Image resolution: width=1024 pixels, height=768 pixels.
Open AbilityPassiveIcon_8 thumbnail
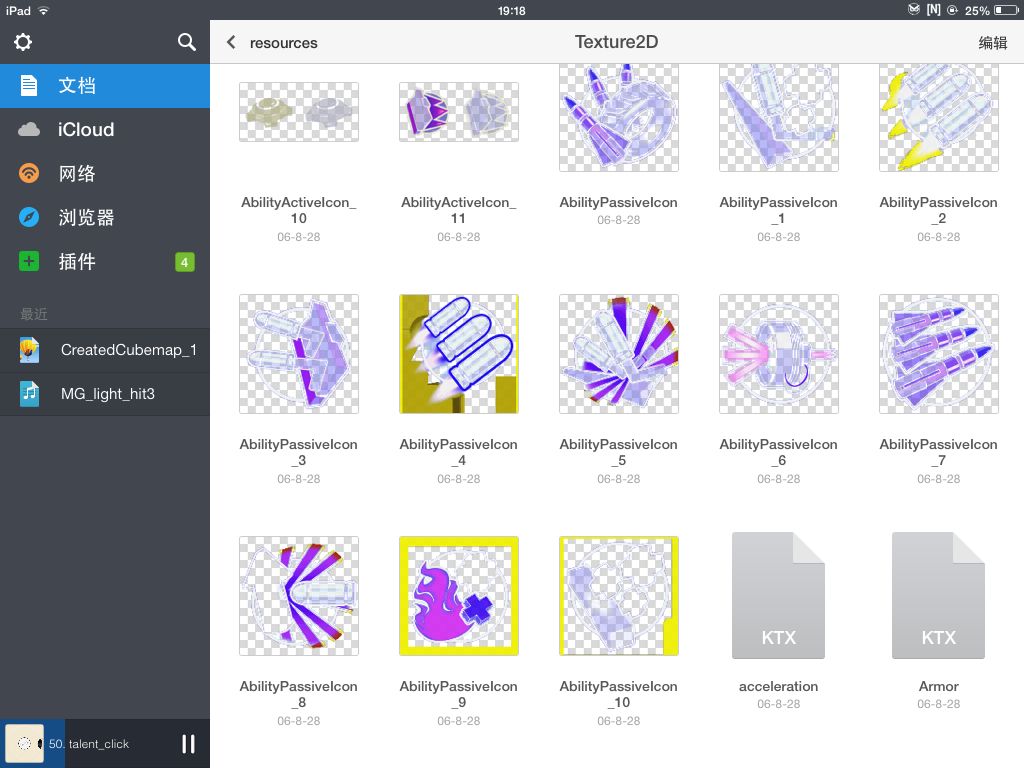(298, 596)
